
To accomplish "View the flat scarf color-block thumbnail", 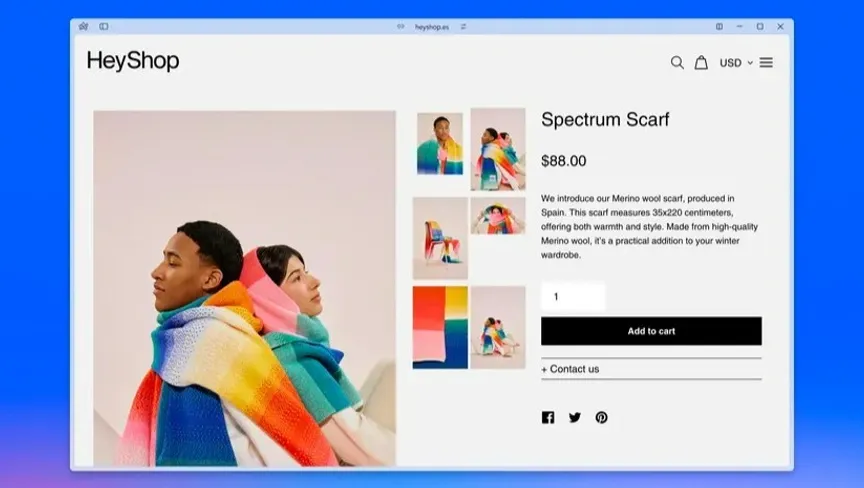I will (x=440, y=327).
